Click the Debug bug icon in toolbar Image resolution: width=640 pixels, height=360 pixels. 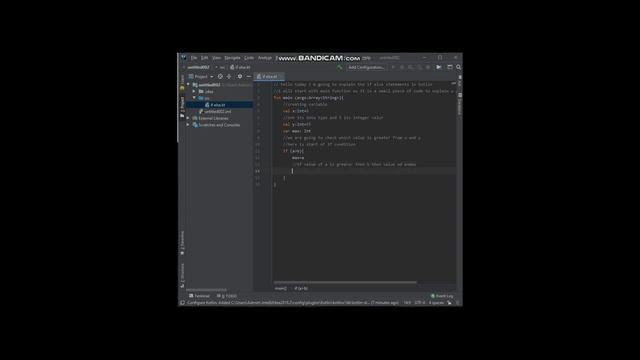coord(402,67)
